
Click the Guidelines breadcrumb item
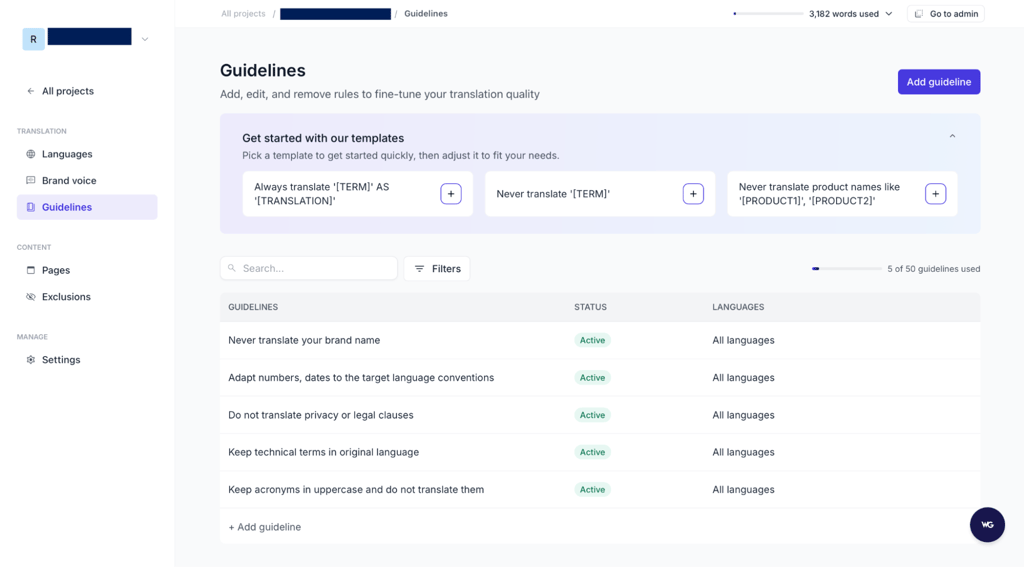(426, 14)
